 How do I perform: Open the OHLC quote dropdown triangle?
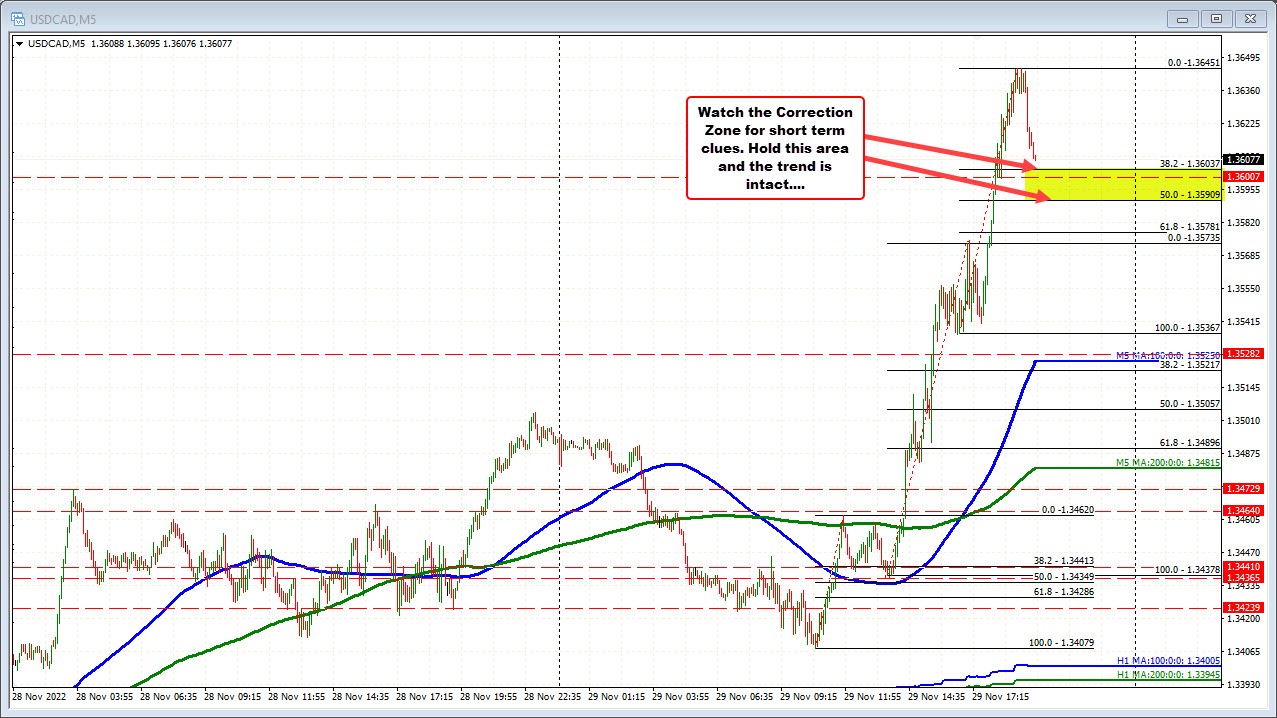[x=20, y=43]
